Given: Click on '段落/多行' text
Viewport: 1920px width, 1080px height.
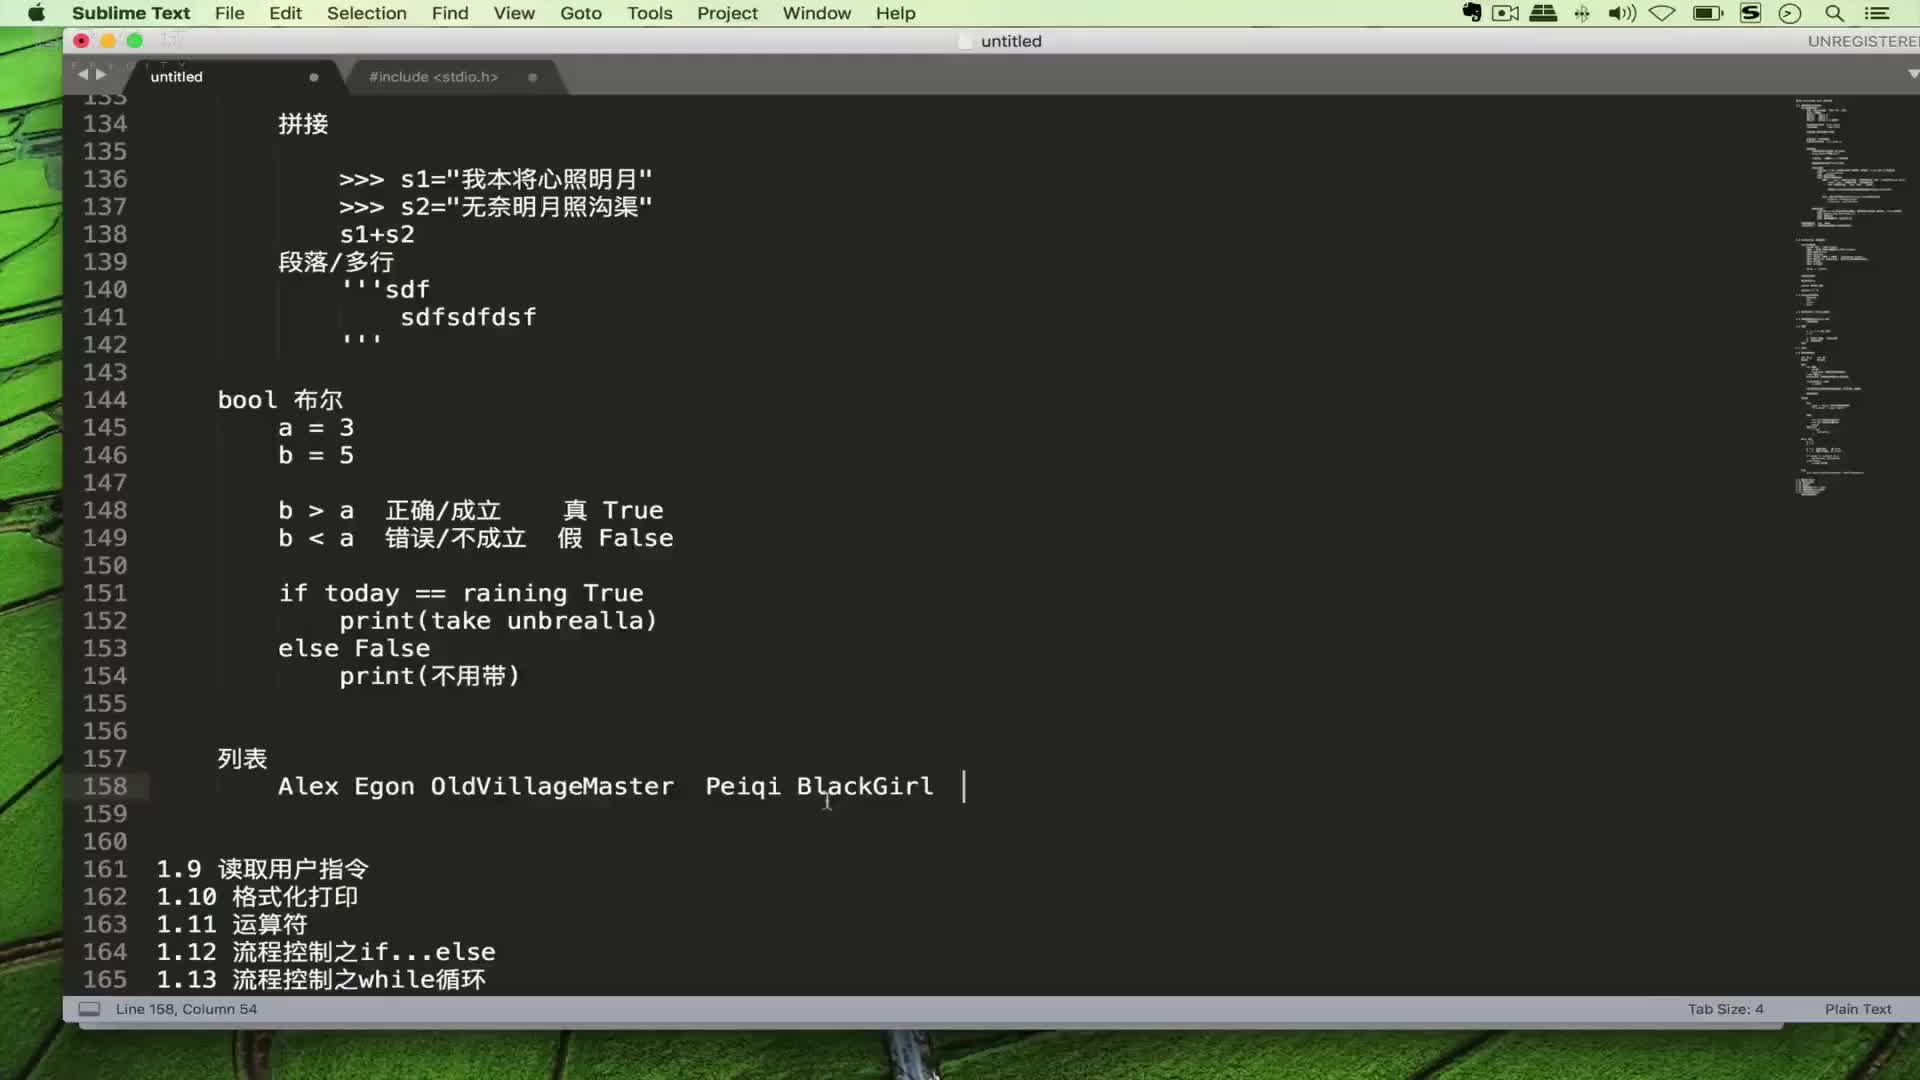Looking at the screenshot, I should tap(336, 262).
